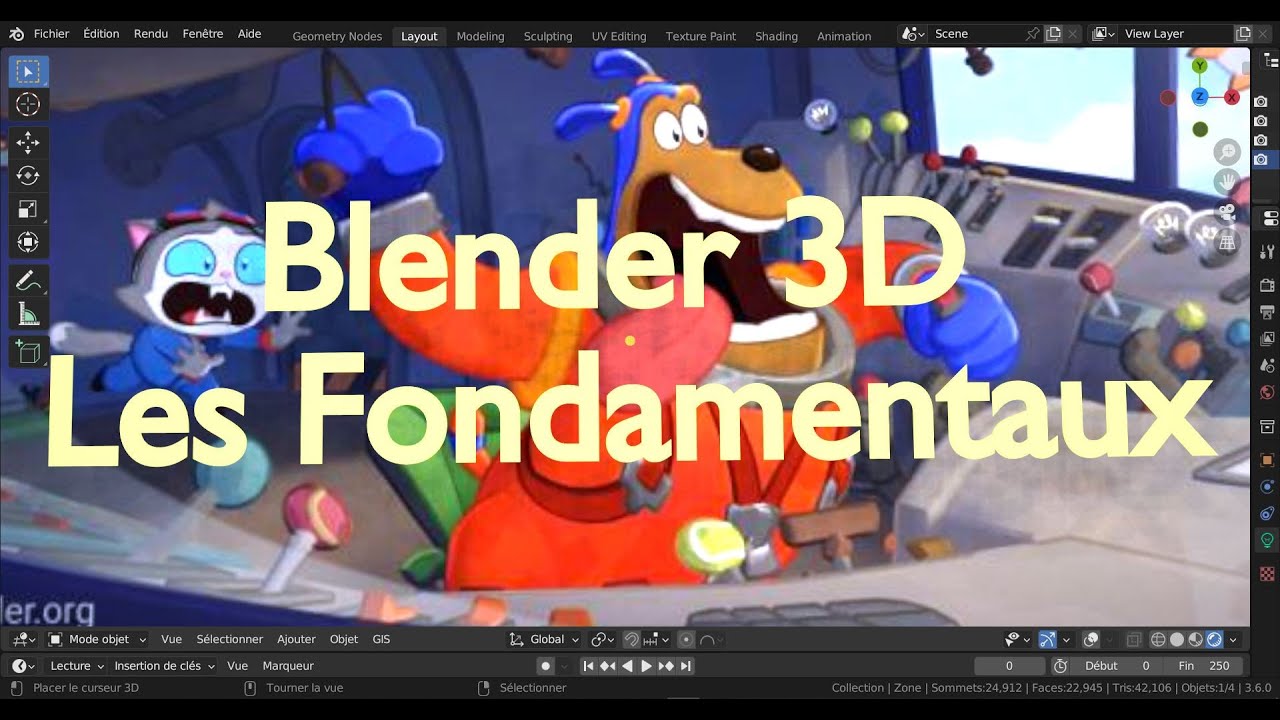The height and width of the screenshot is (720, 1280).
Task: Toggle gizmo display button
Action: (x=1047, y=639)
